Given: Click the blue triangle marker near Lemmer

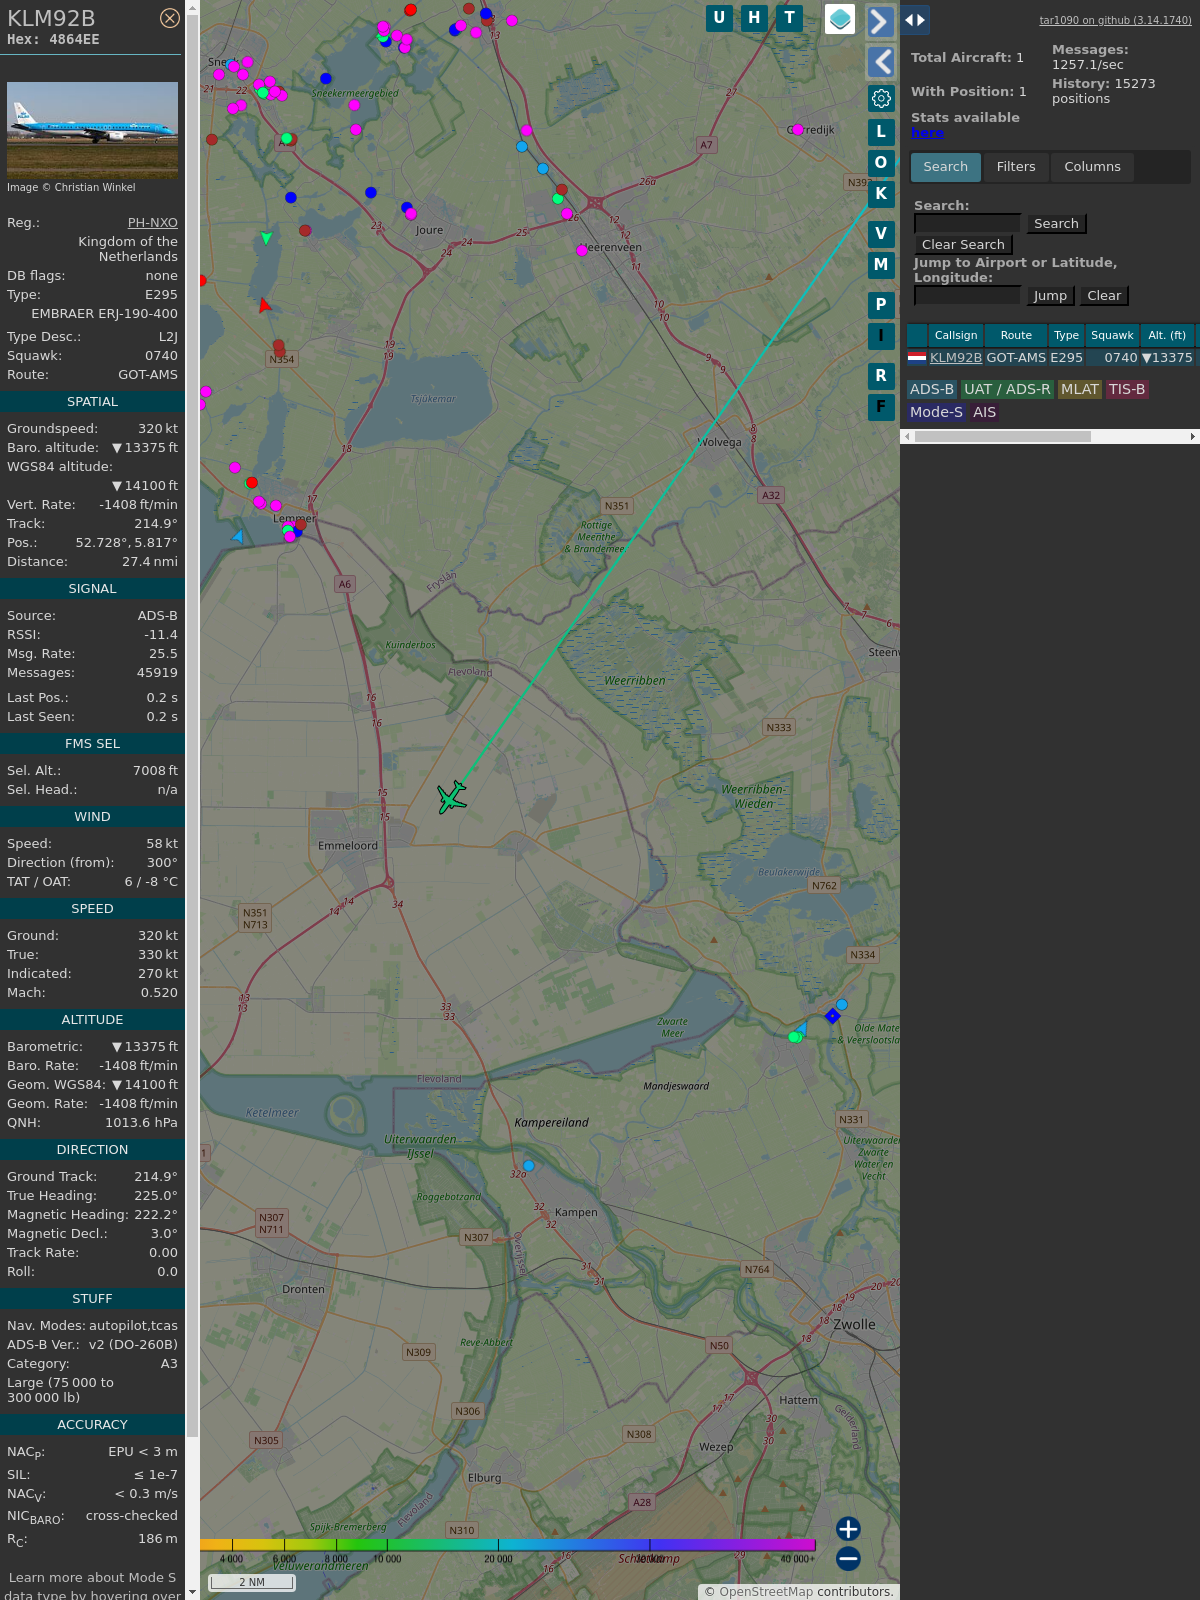Looking at the screenshot, I should pos(237,536).
